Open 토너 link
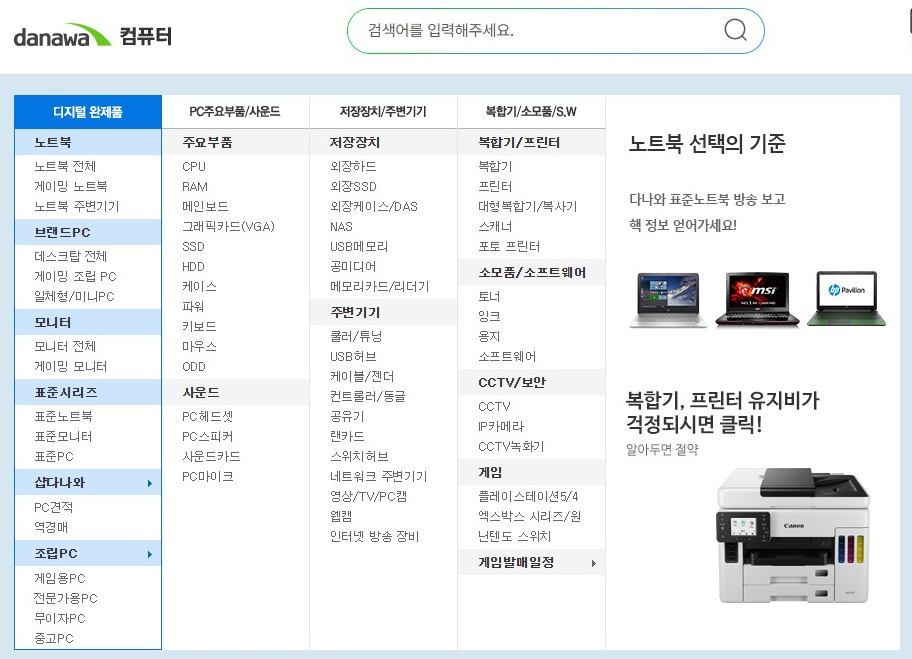 [489, 297]
